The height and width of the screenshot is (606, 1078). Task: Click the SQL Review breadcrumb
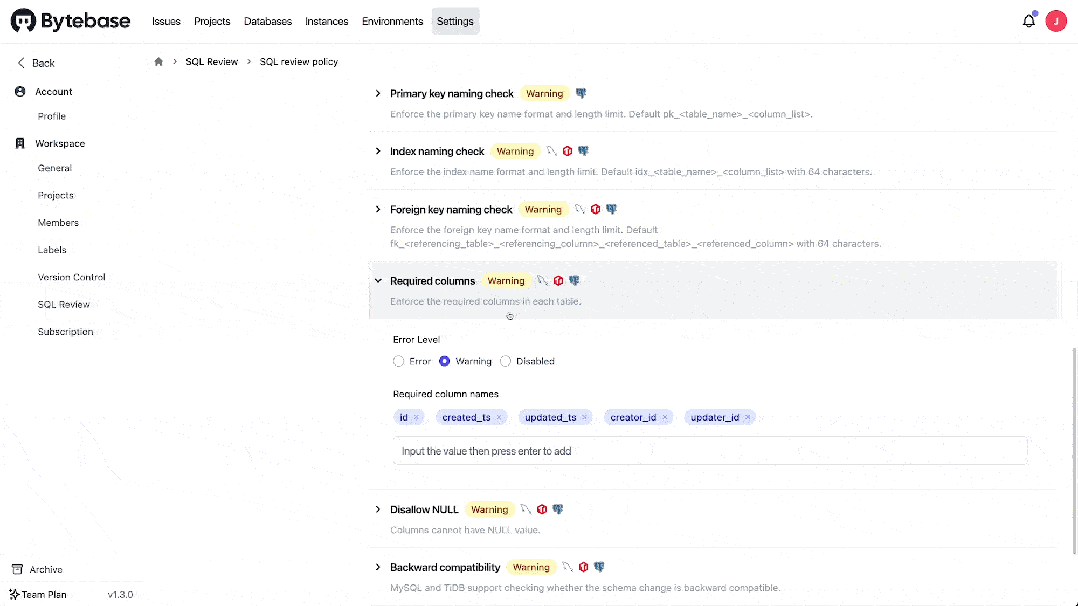point(212,61)
